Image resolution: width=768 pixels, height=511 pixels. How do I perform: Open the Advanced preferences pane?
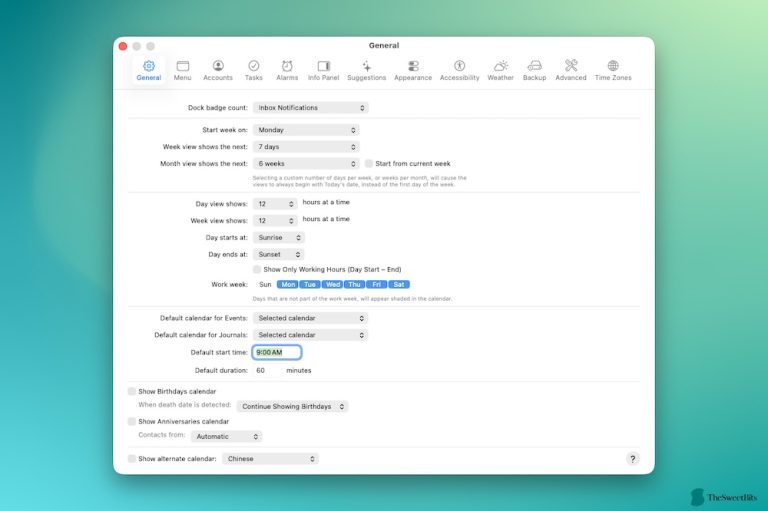pos(571,70)
